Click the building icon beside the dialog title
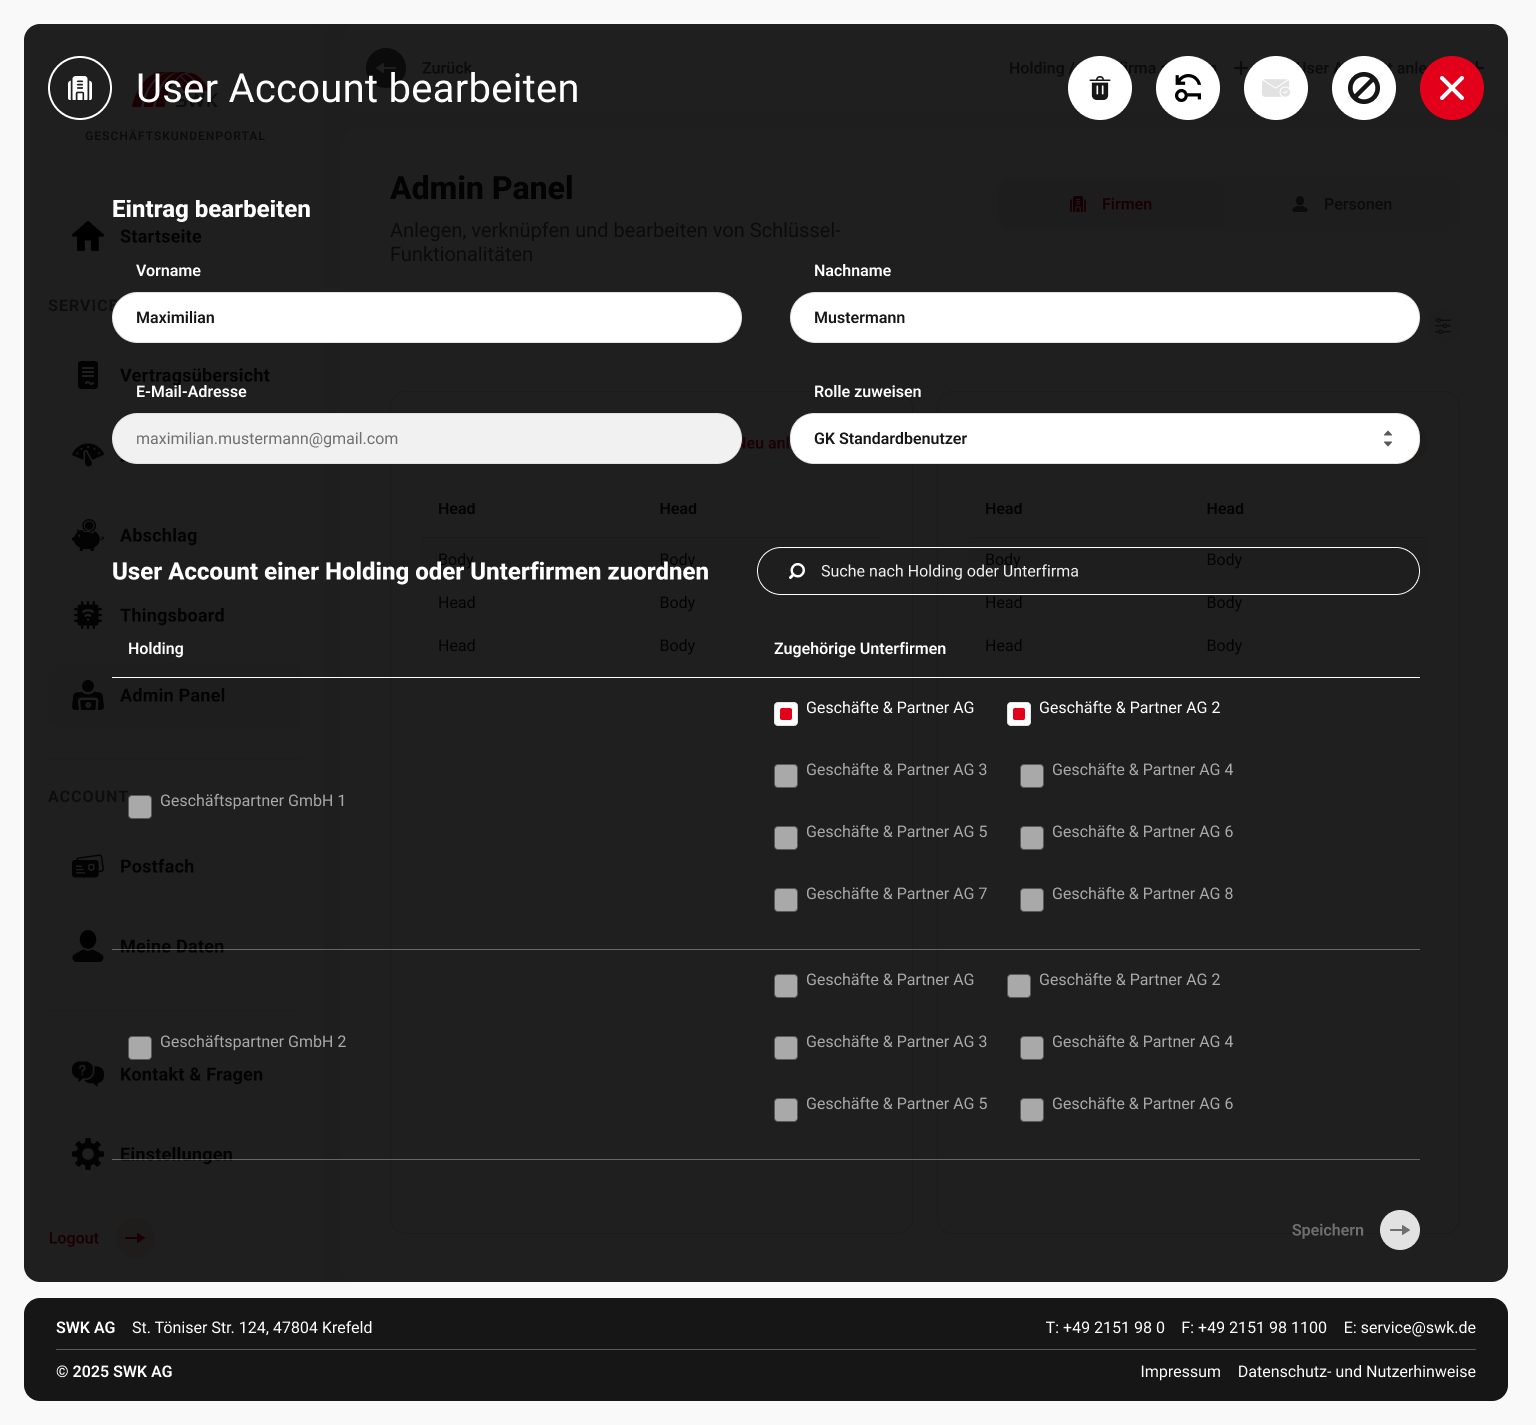 80,88
